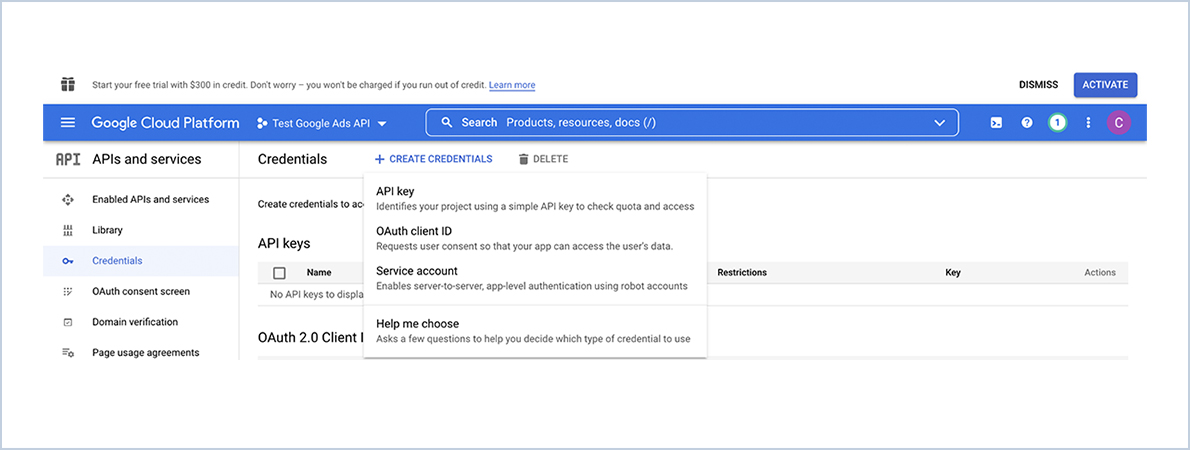Screen dimensions: 1190x450
Task: Open the help question mark icon
Action: [1027, 123]
